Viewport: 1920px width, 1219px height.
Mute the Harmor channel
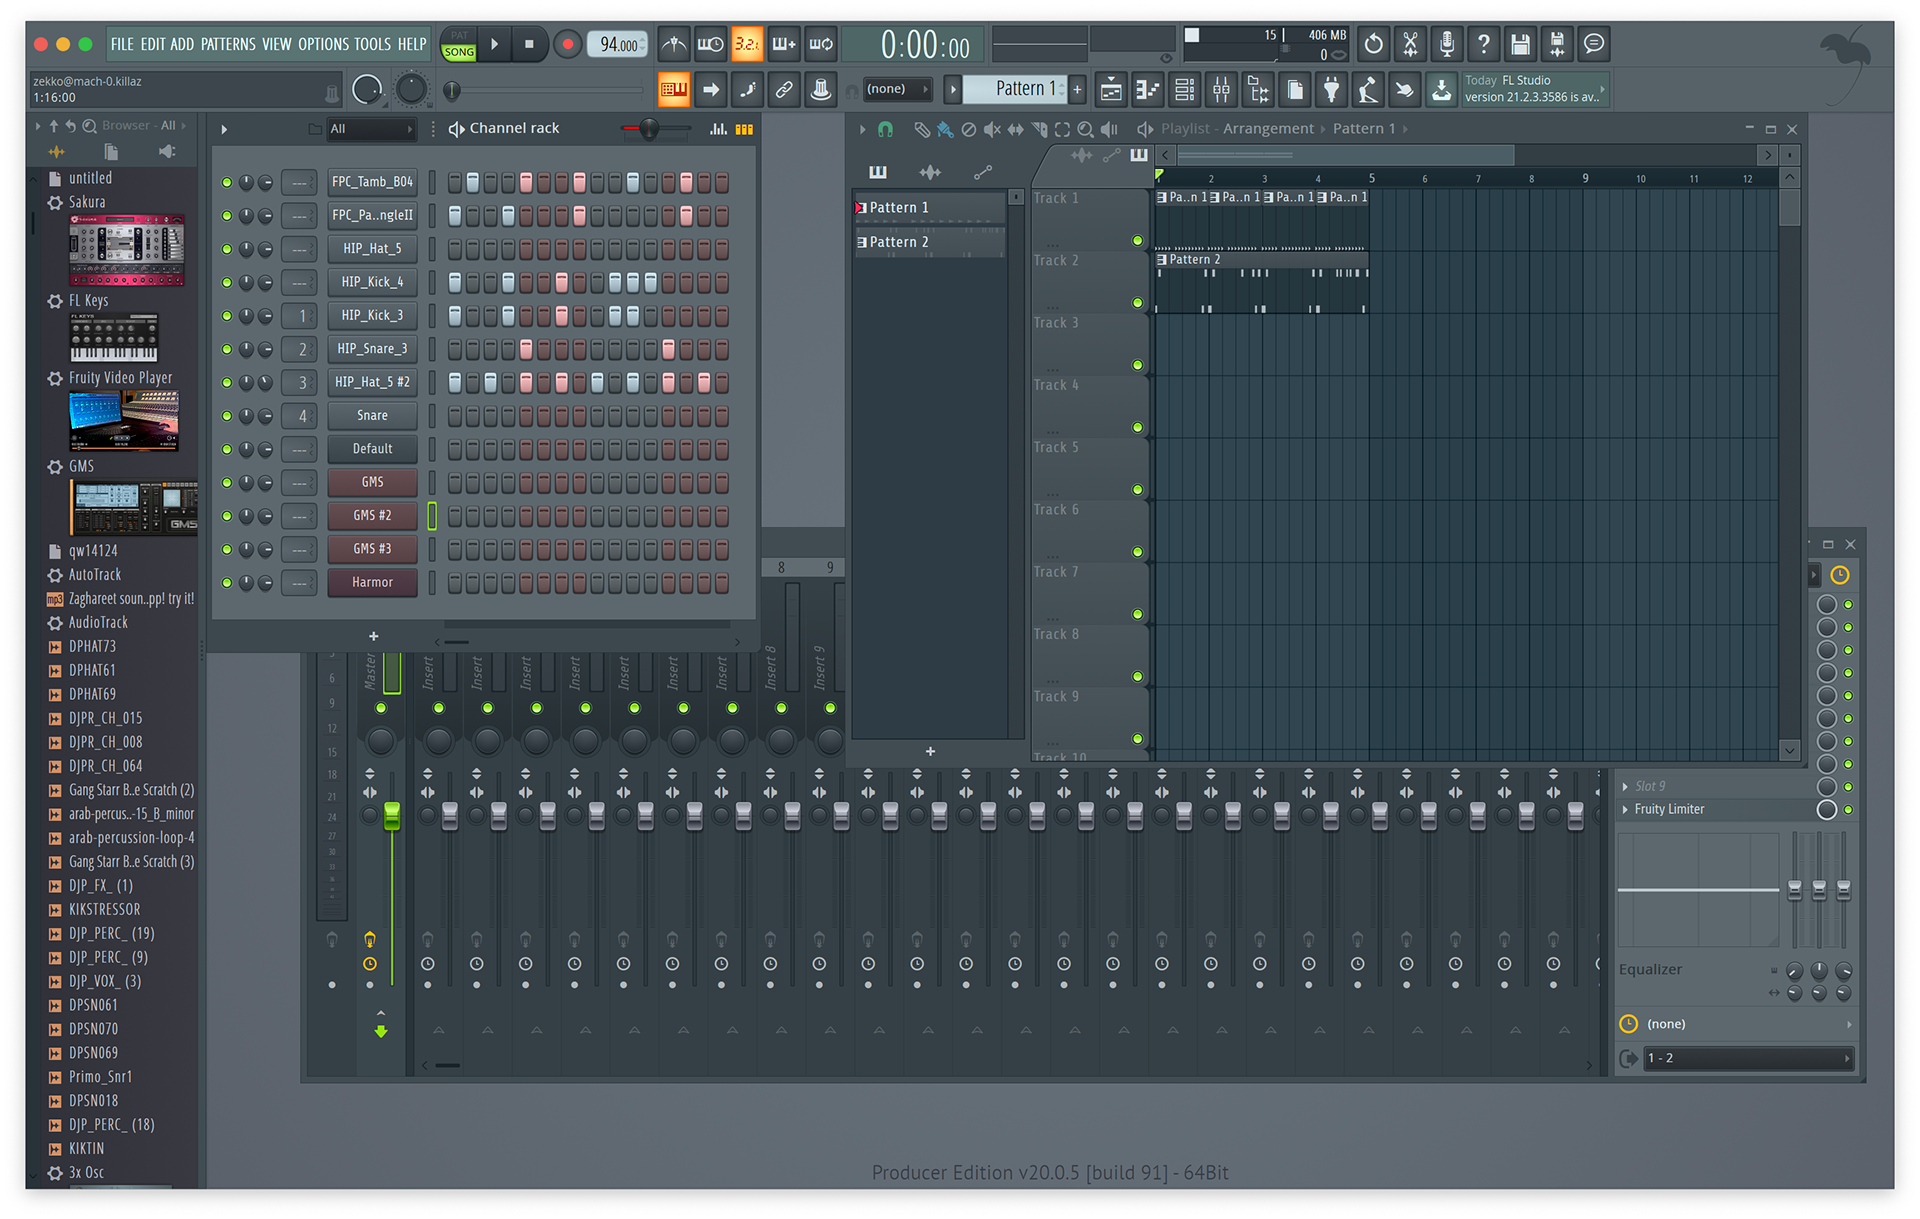click(227, 582)
